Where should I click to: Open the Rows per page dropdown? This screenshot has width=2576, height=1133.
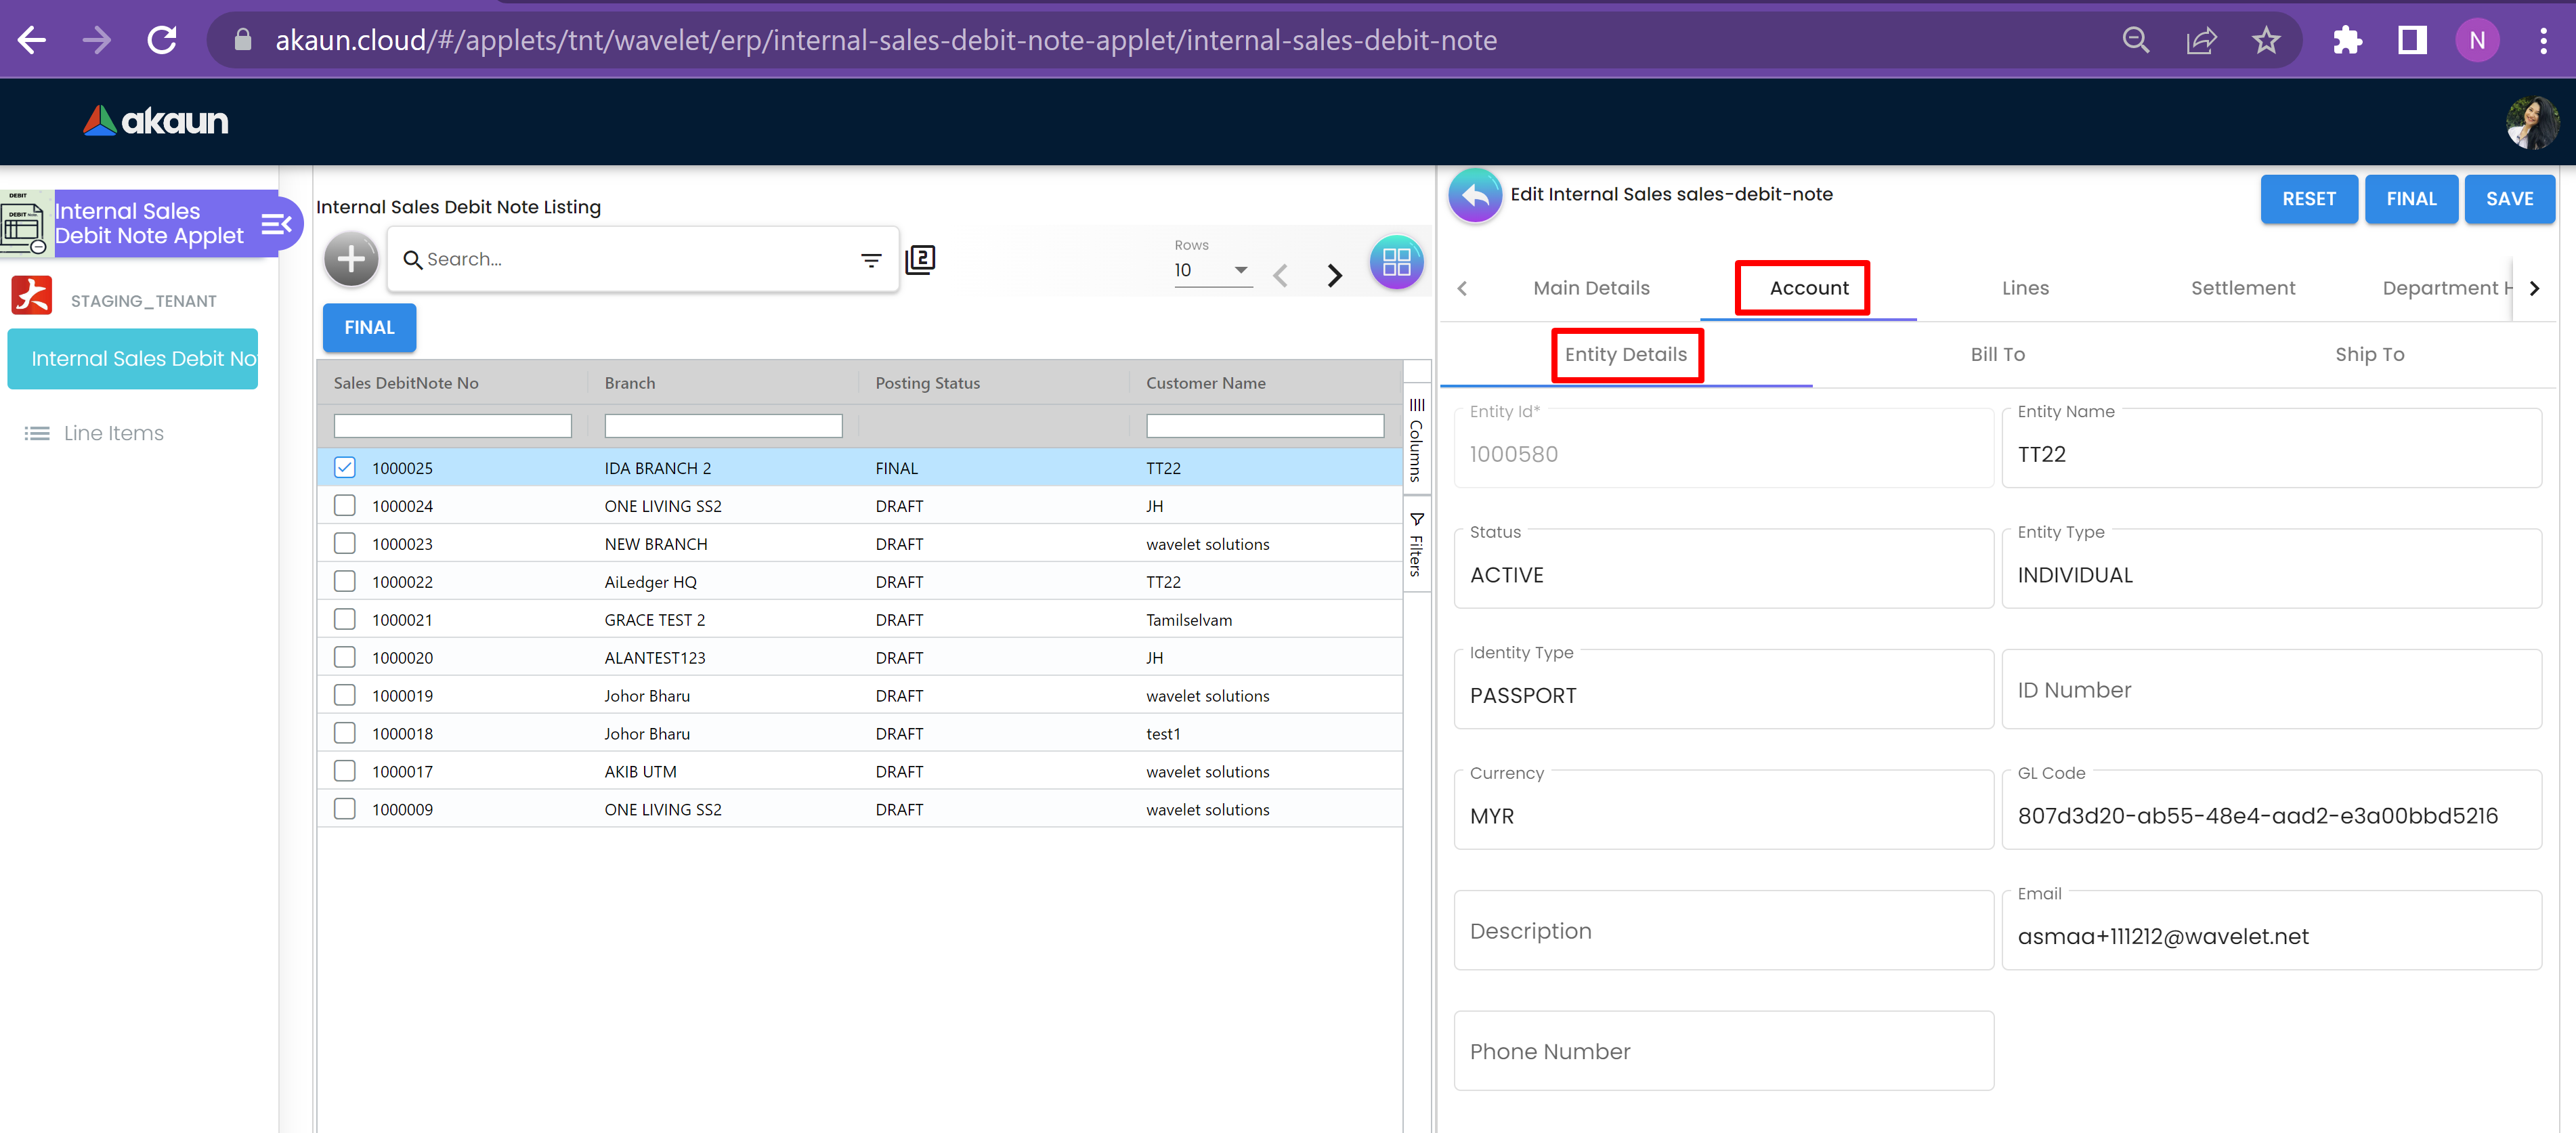click(1212, 270)
